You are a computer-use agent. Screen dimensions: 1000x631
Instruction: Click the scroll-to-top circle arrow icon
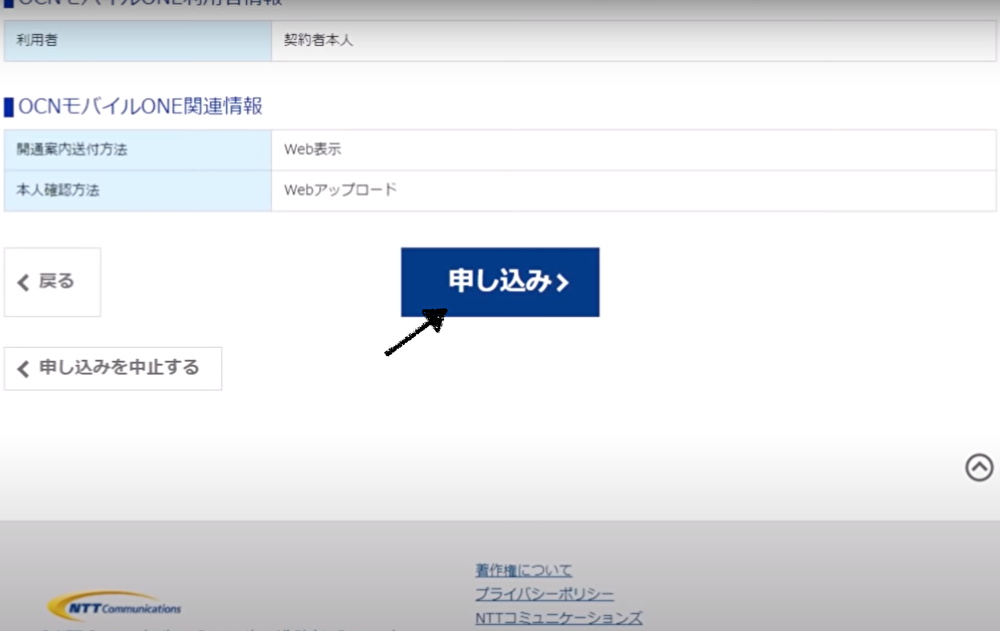point(979,467)
